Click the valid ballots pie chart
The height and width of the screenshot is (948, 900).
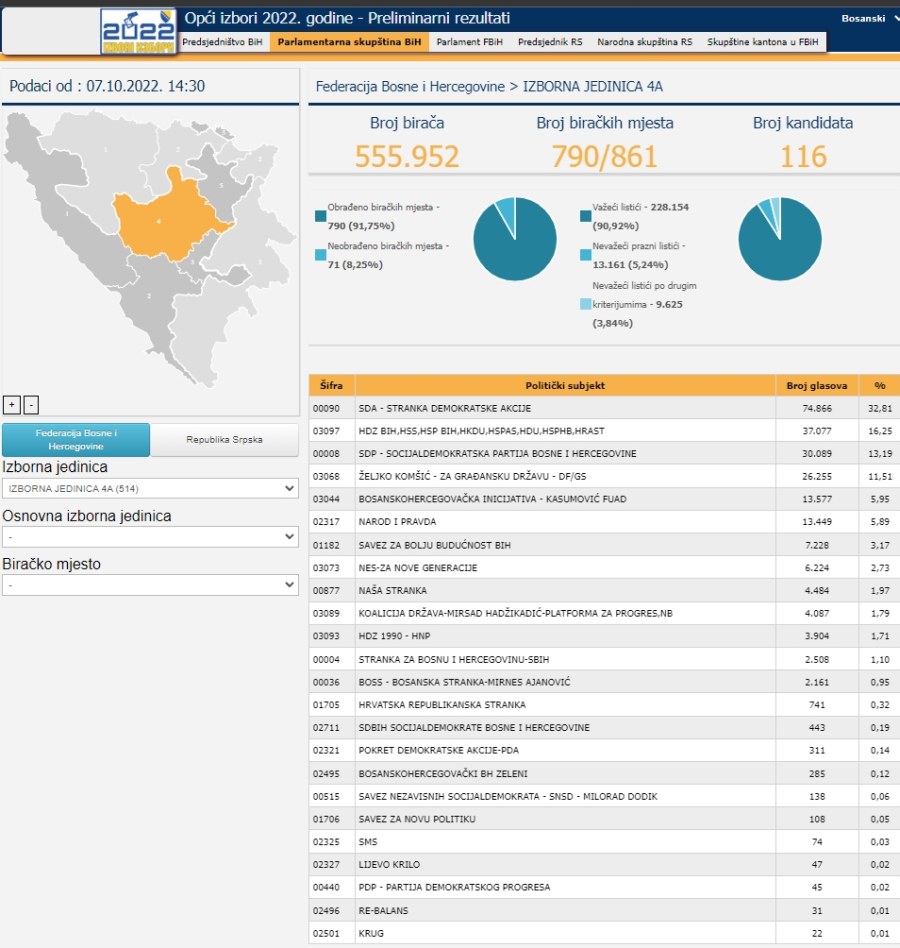779,238
